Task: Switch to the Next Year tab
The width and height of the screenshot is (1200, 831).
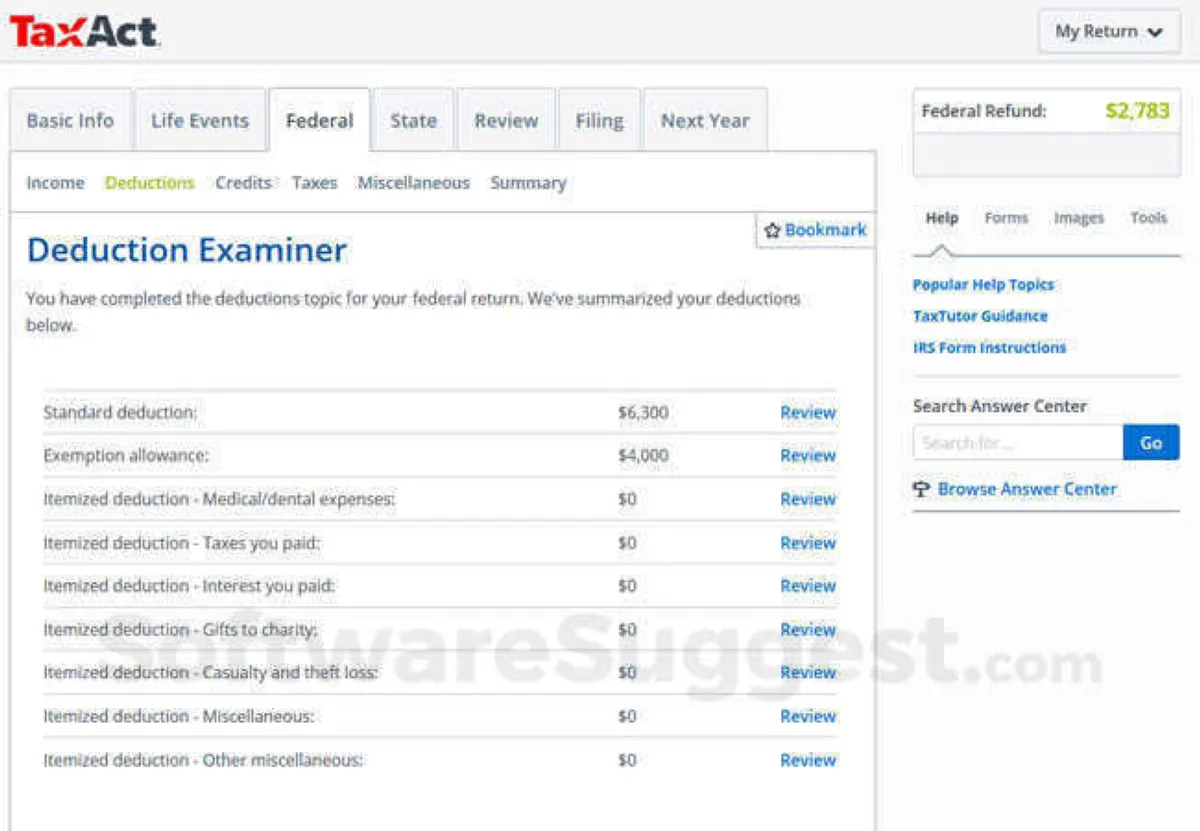Action: click(x=705, y=121)
